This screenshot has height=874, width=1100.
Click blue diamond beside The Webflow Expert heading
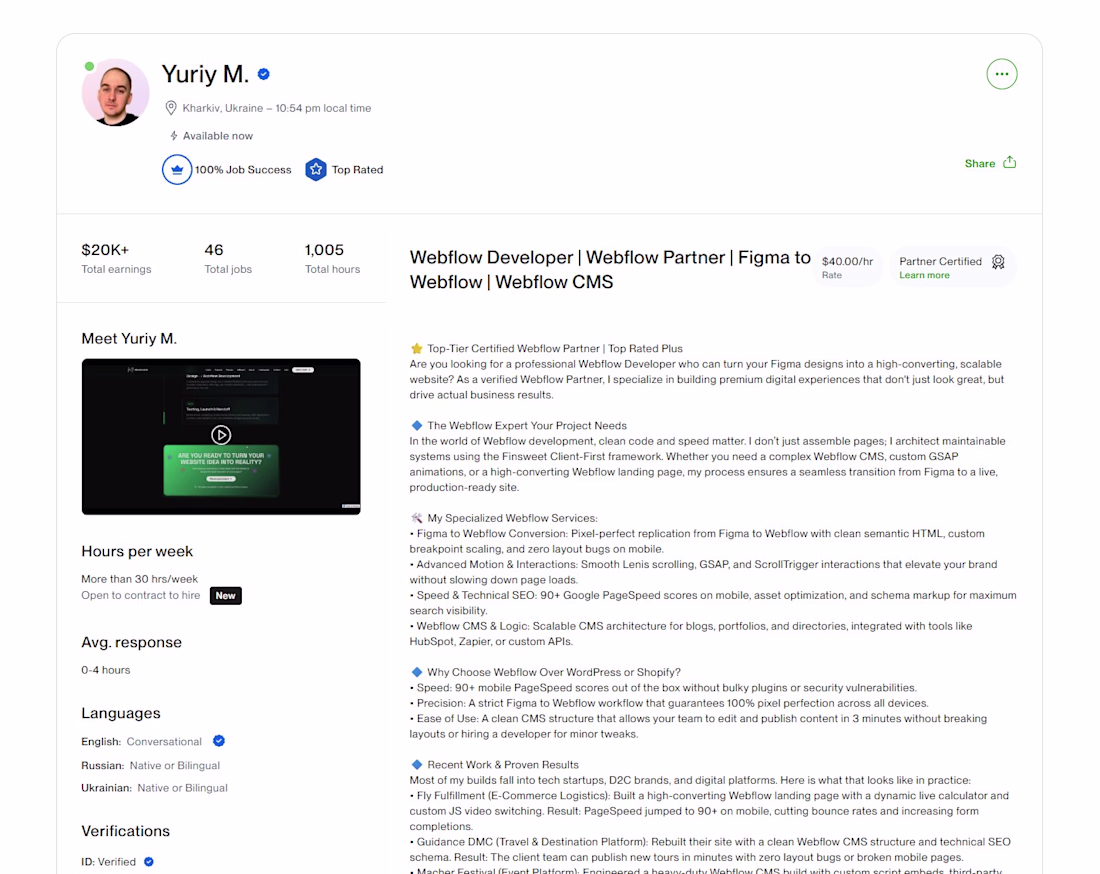417,425
